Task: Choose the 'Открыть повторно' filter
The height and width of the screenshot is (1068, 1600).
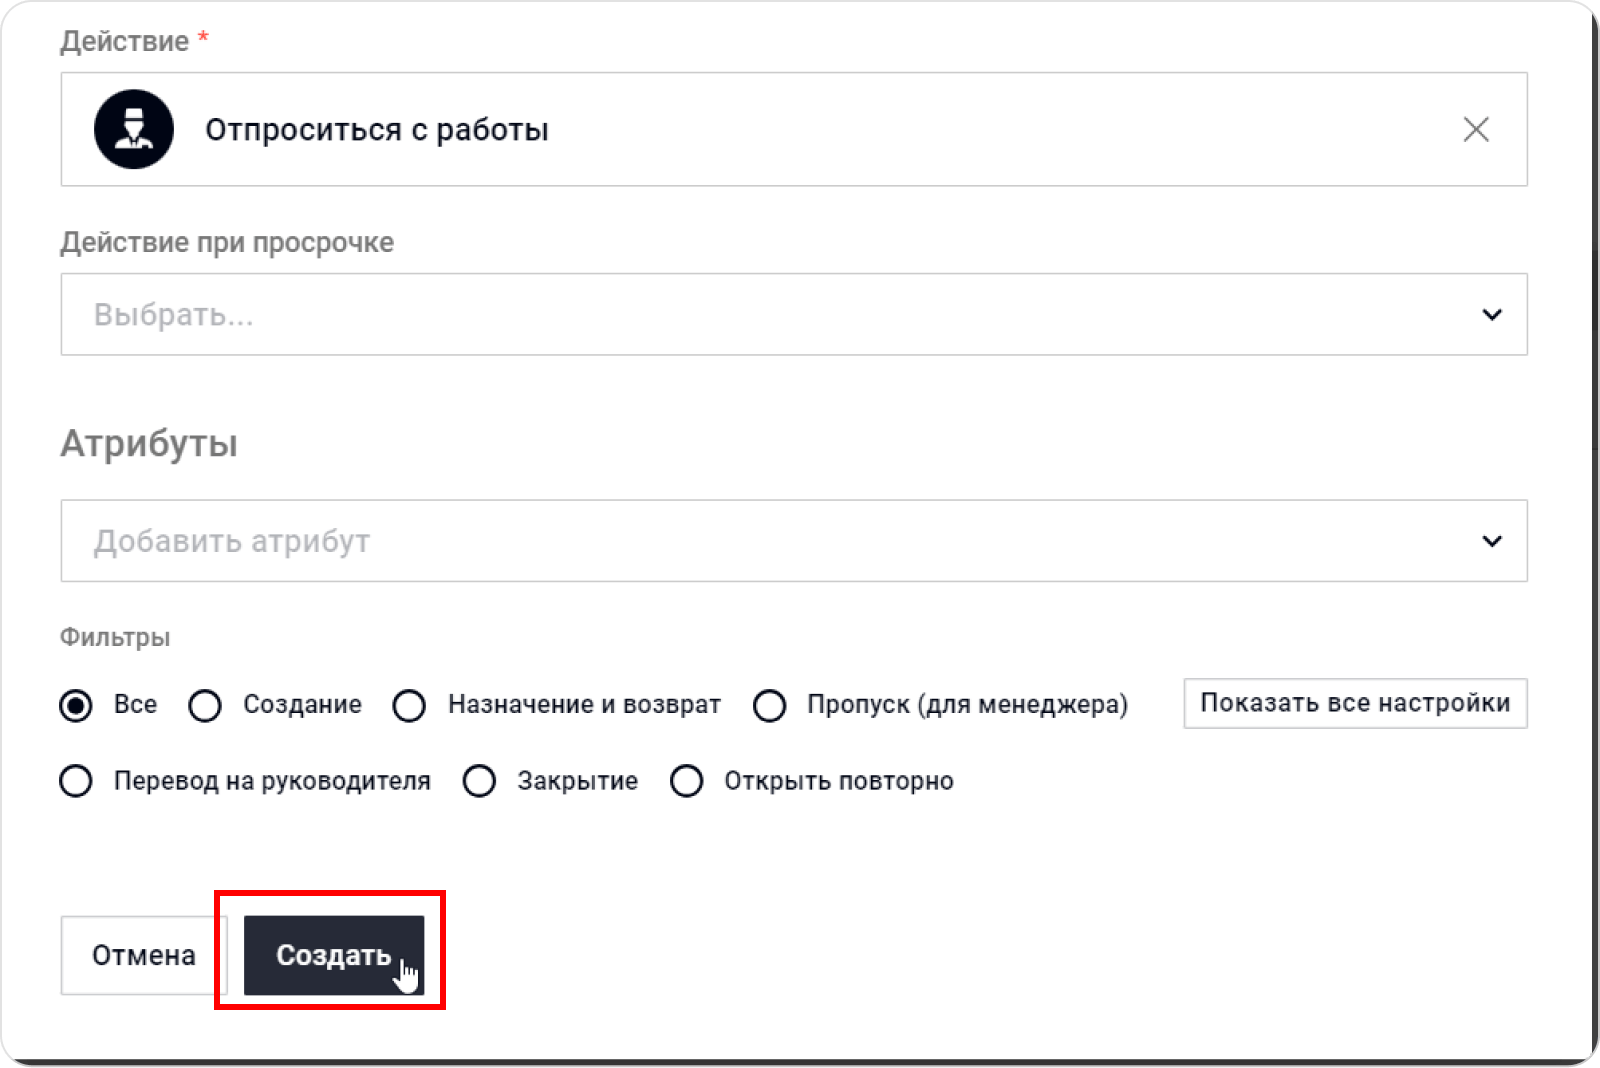Action: coord(687,781)
